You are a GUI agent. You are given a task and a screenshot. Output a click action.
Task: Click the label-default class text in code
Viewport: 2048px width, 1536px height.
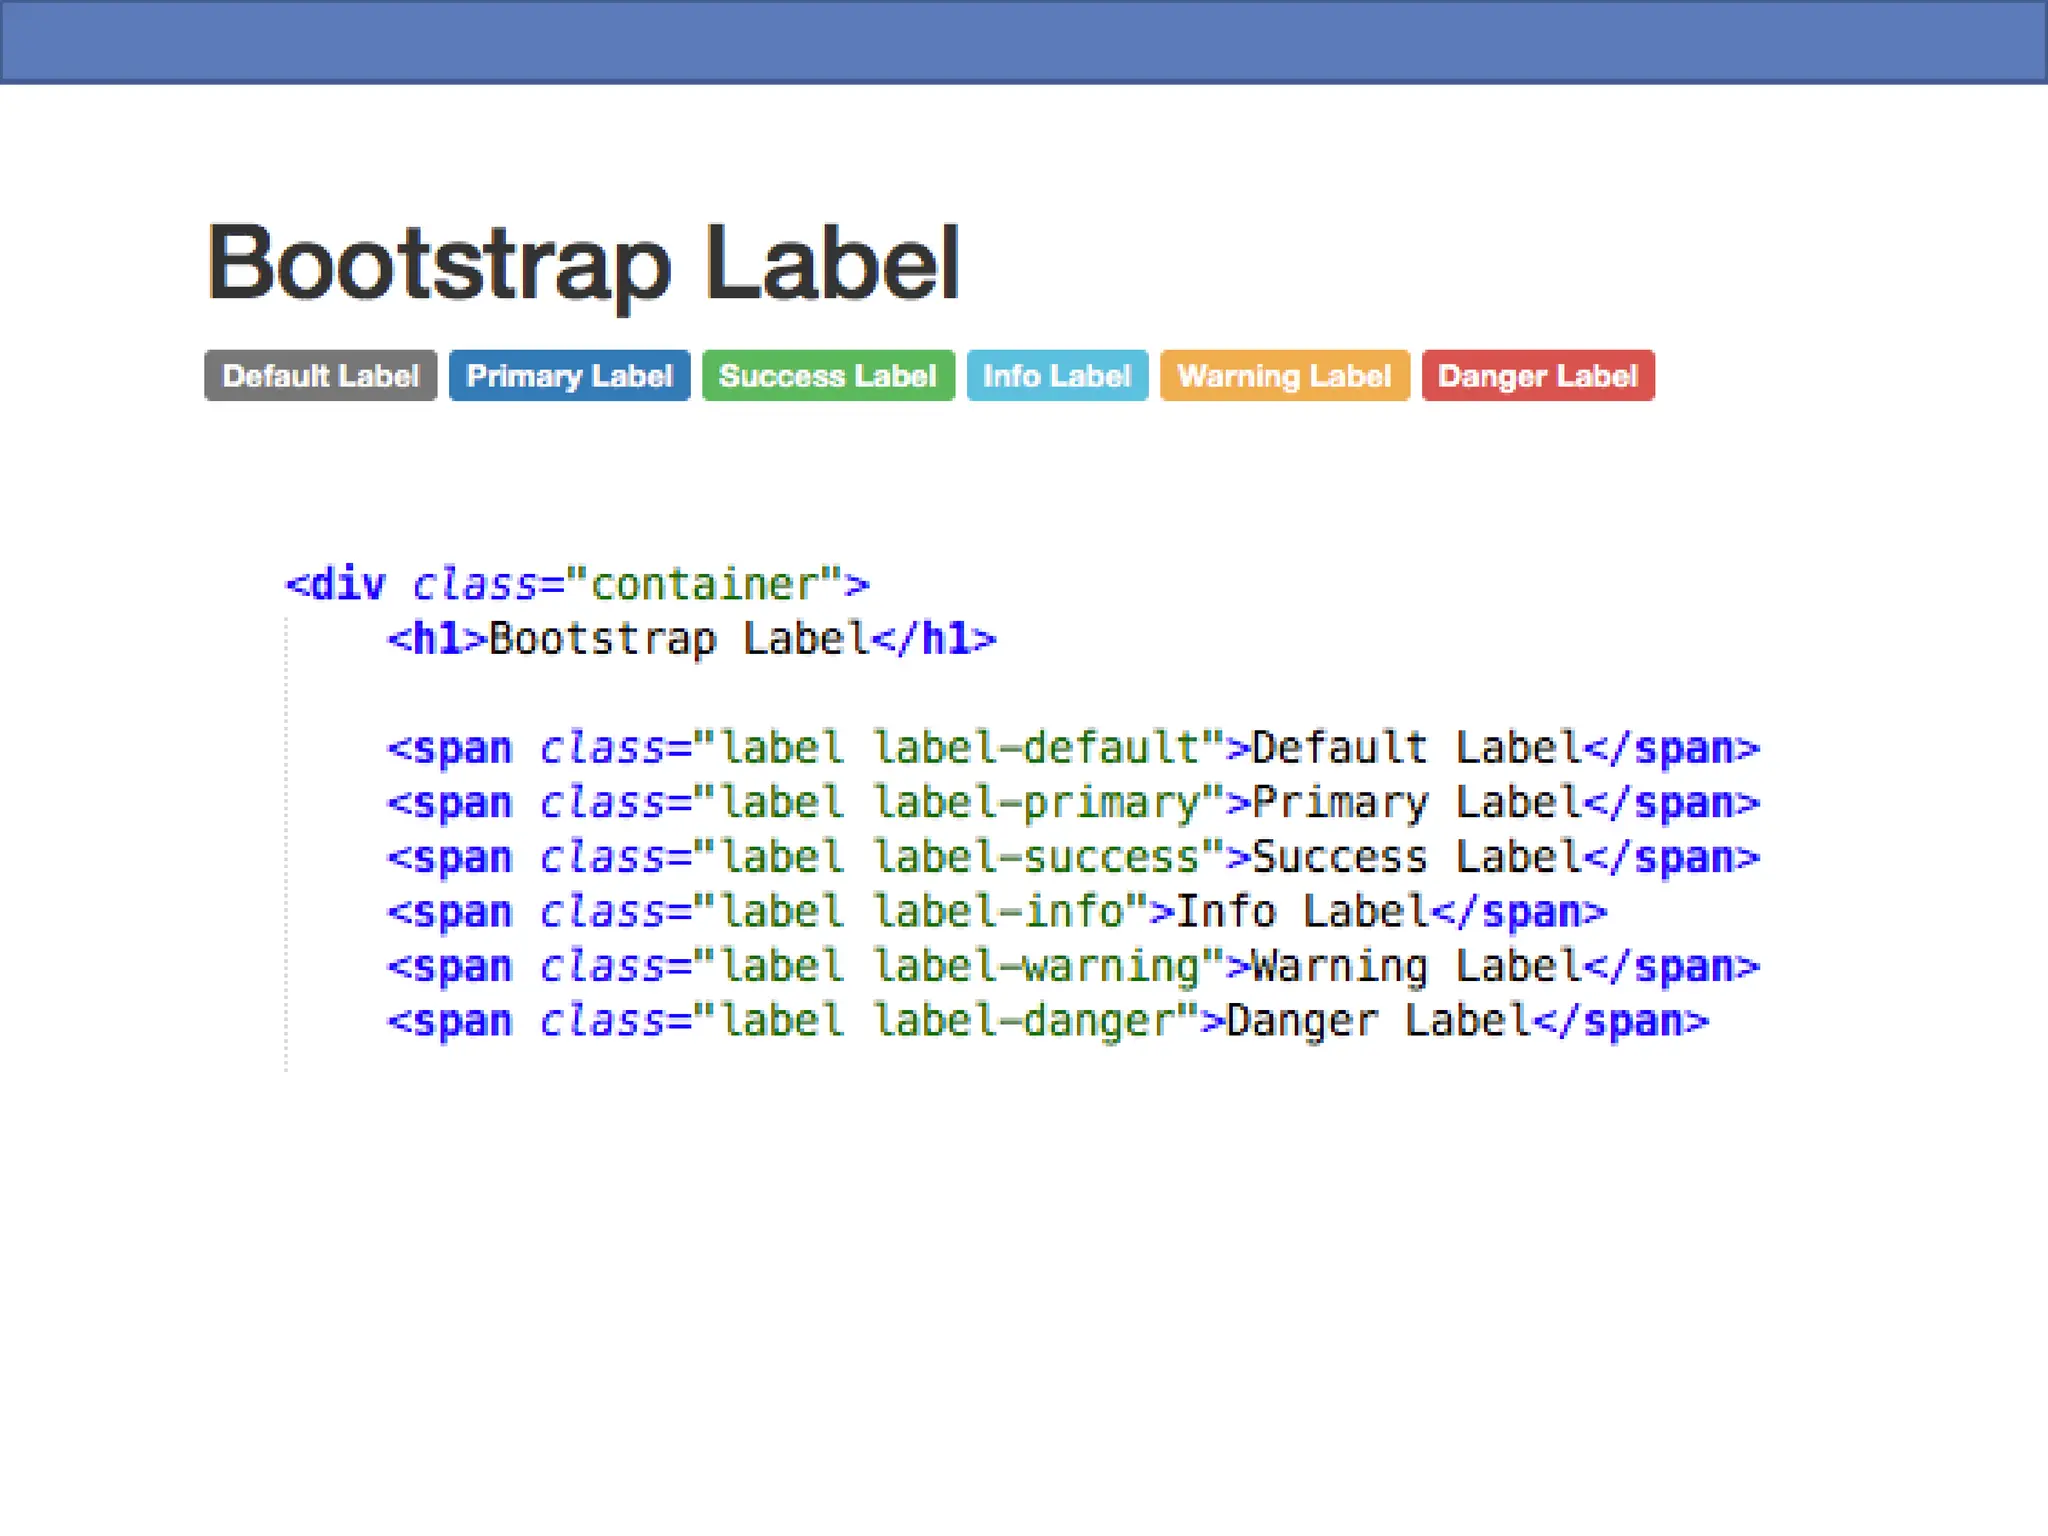(1036, 749)
